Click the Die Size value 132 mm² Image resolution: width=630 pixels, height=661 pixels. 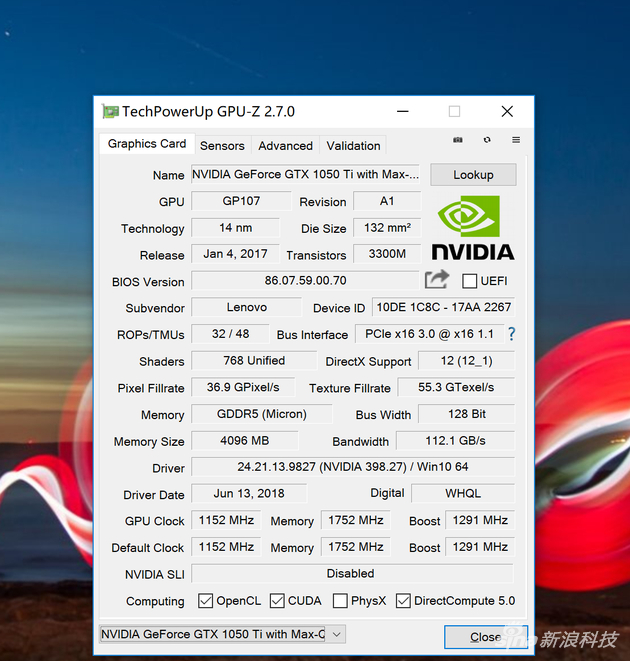[387, 228]
